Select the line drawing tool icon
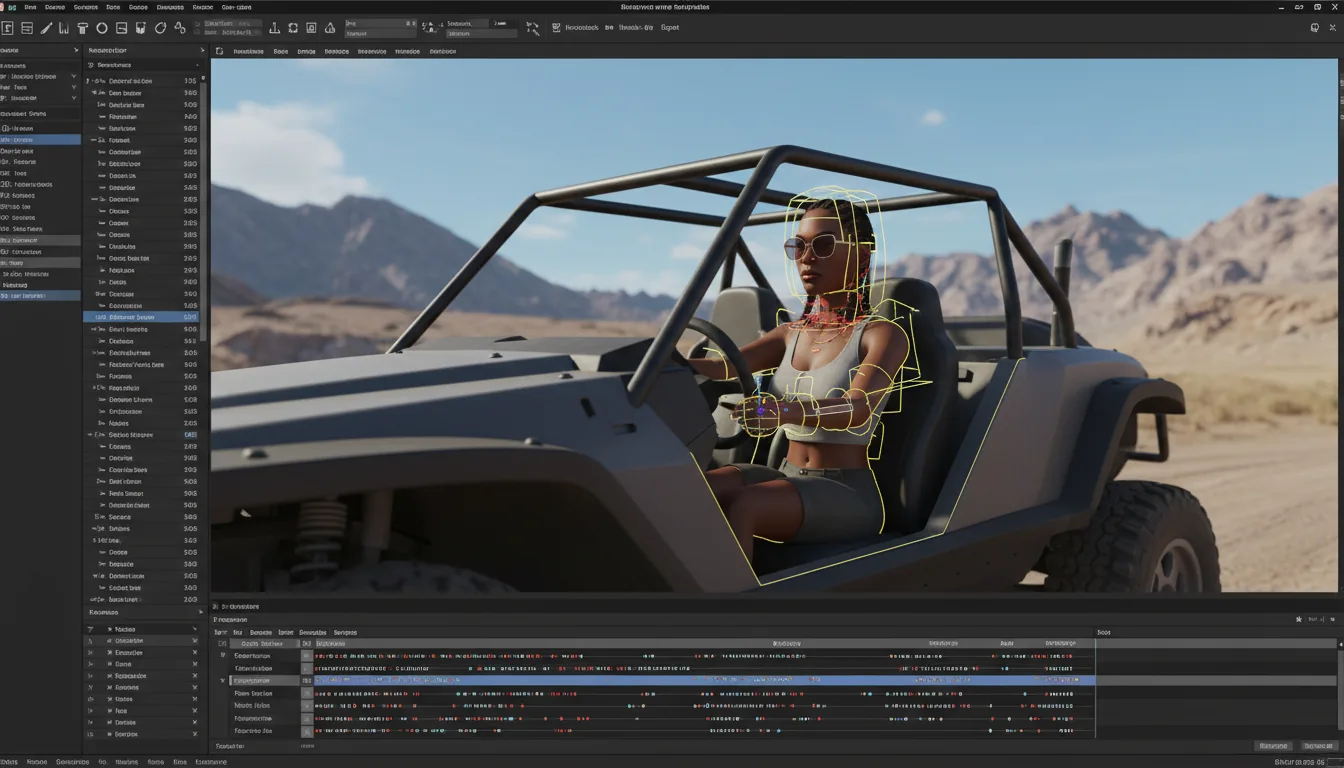This screenshot has width=1344, height=768. click(46, 27)
